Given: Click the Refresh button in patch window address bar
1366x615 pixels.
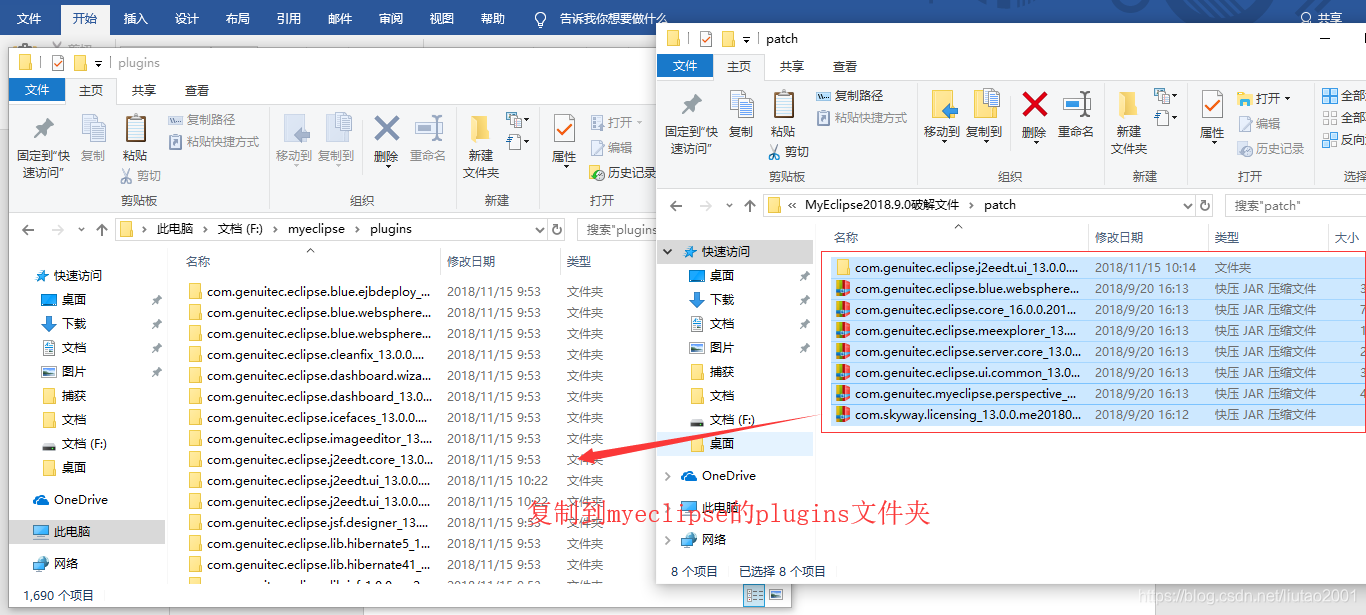Looking at the screenshot, I should click(x=1205, y=205).
